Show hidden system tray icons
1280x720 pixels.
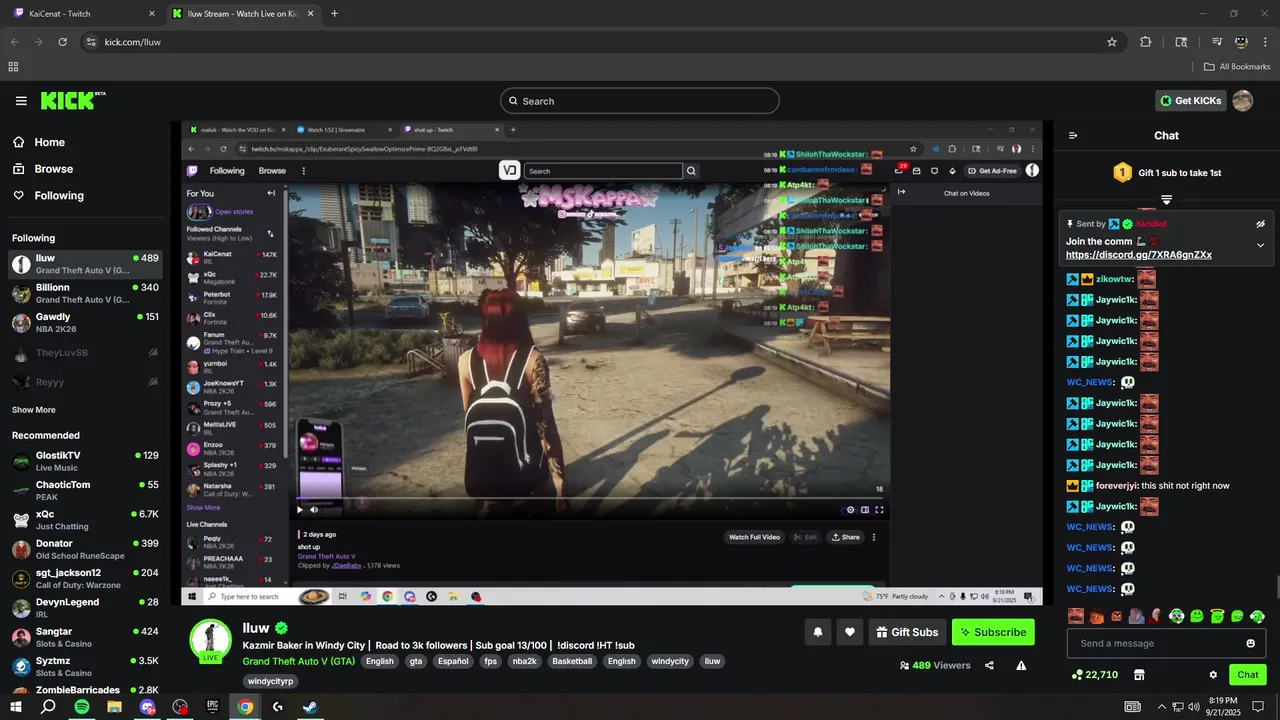(1161, 707)
